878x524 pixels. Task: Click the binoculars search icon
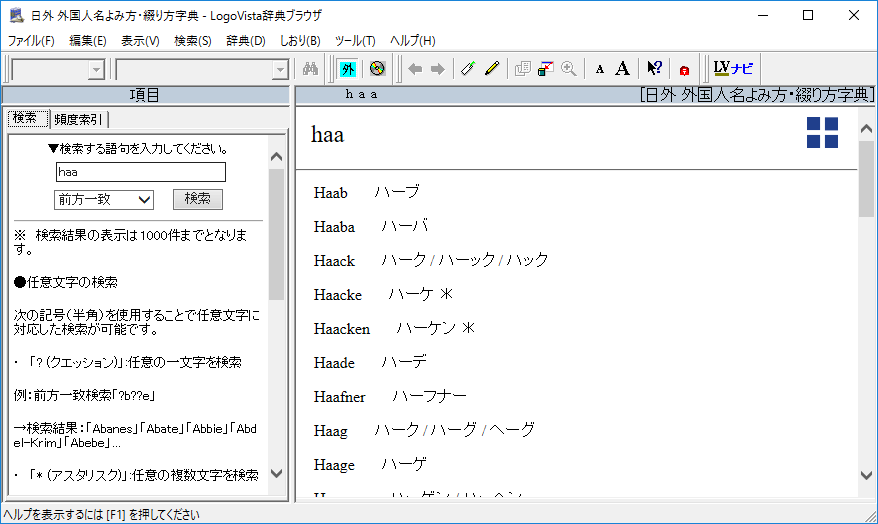point(310,69)
